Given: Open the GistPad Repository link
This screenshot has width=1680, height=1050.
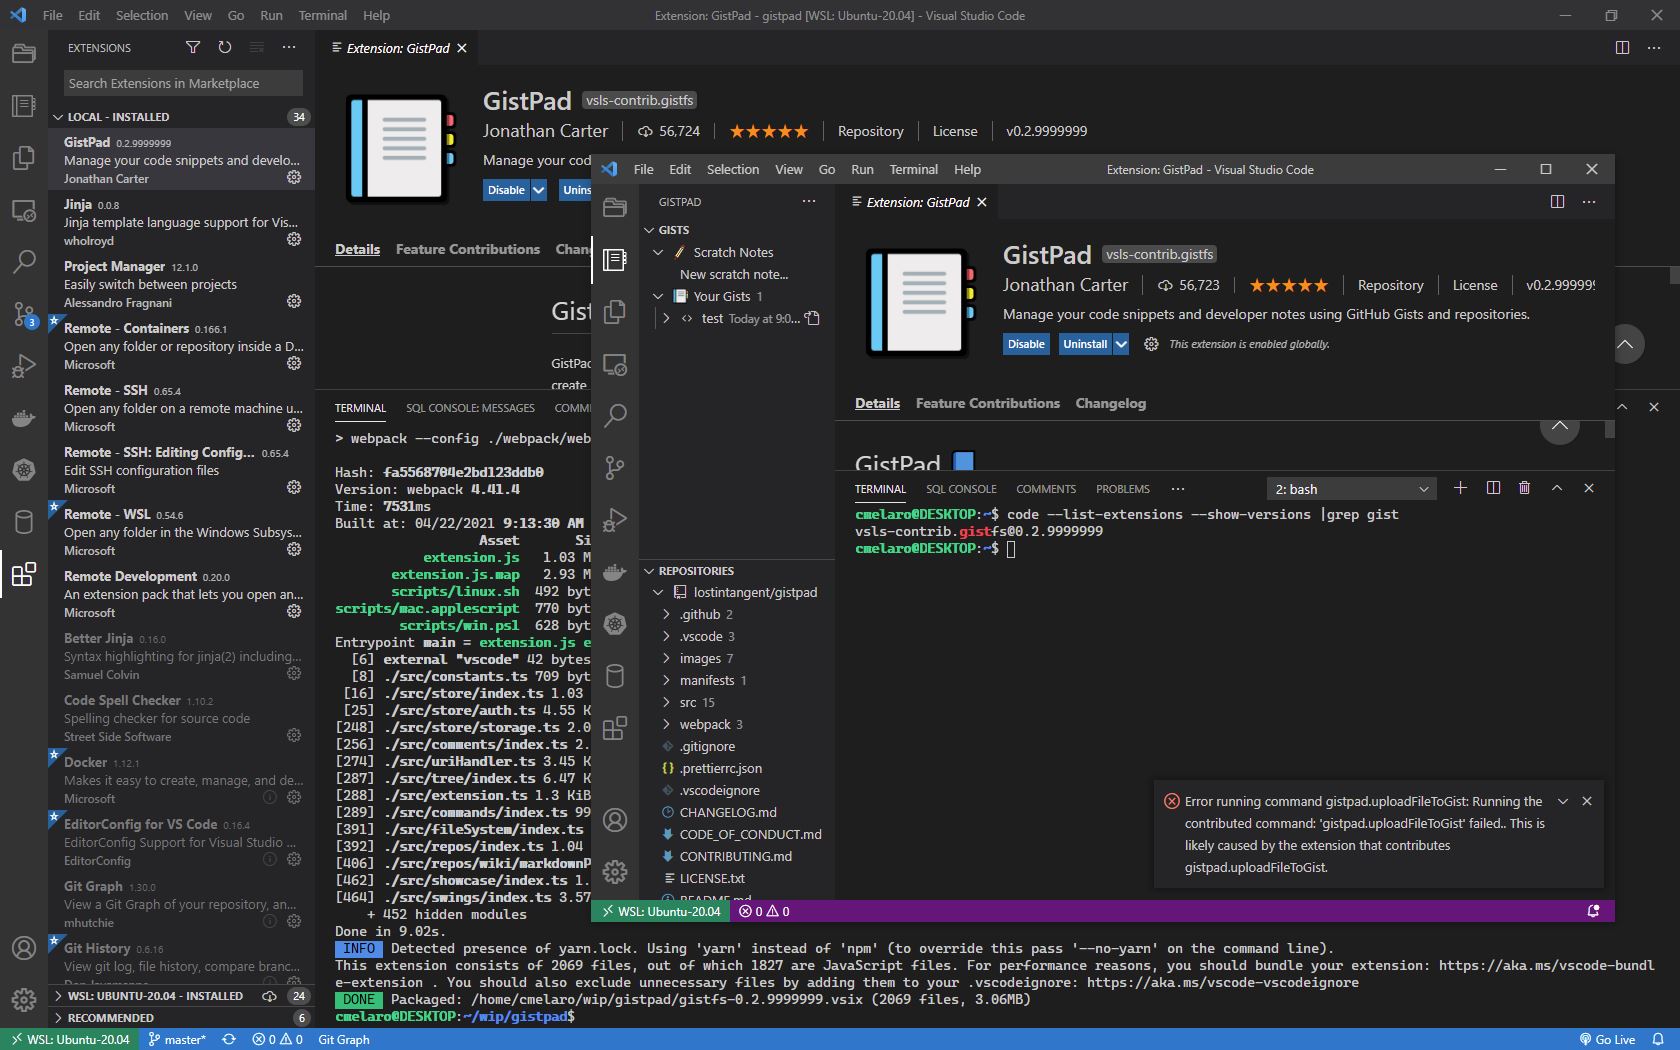Looking at the screenshot, I should [1390, 285].
